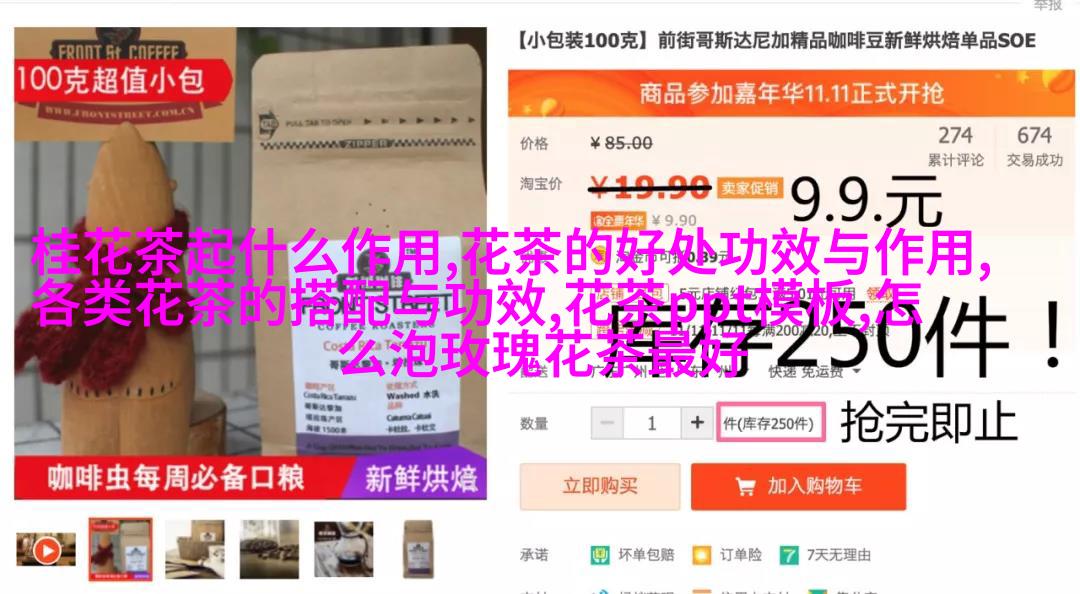The width and height of the screenshot is (1080, 594).
Task: Select the second product thumbnail with the doll
Action: [x=120, y=549]
